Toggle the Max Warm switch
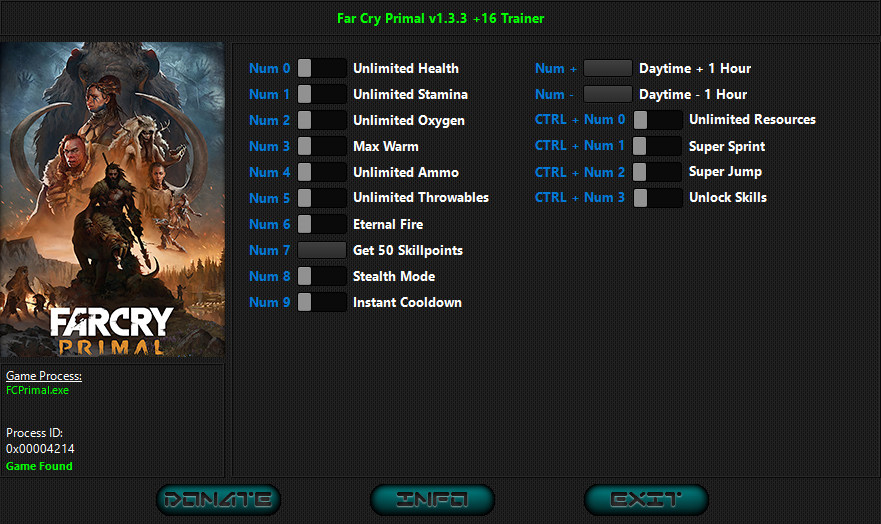Viewport: 881px width, 524px height. [x=322, y=146]
